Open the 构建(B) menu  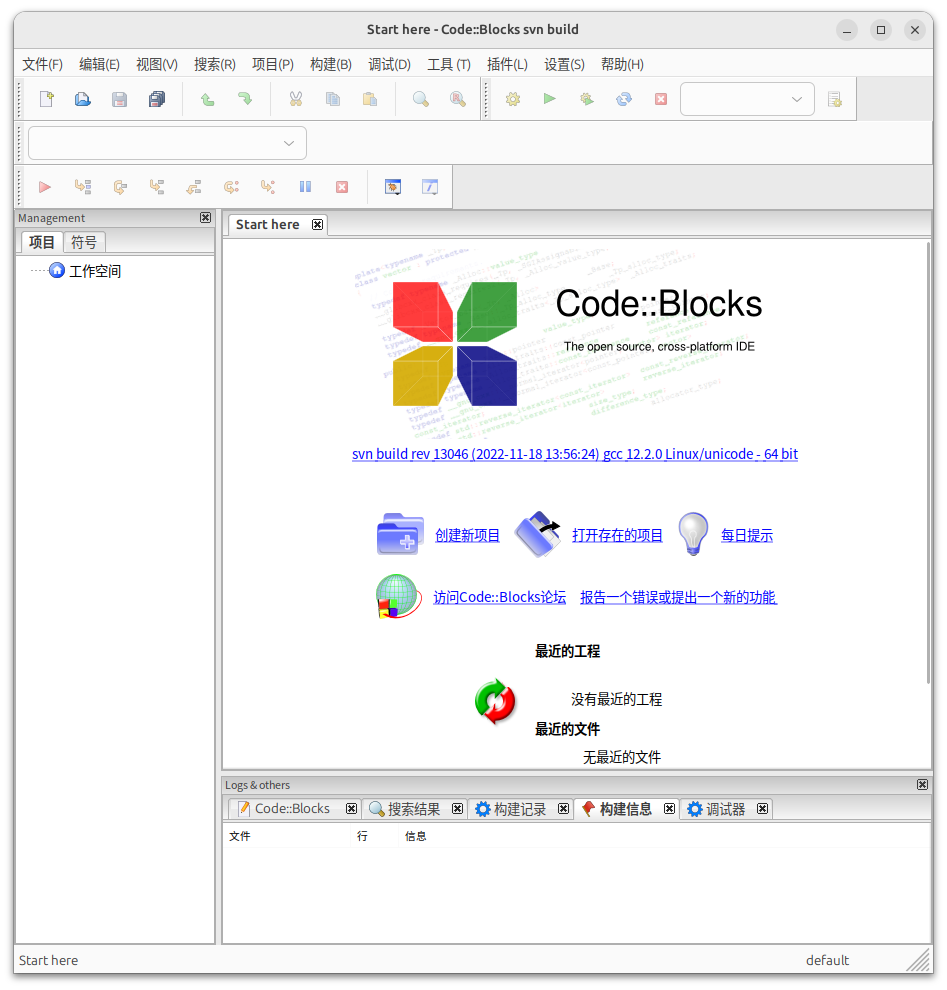[x=331, y=64]
